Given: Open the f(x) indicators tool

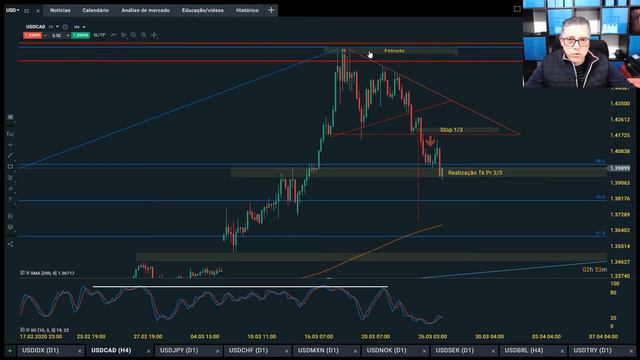Looking at the screenshot, I should coord(10,134).
